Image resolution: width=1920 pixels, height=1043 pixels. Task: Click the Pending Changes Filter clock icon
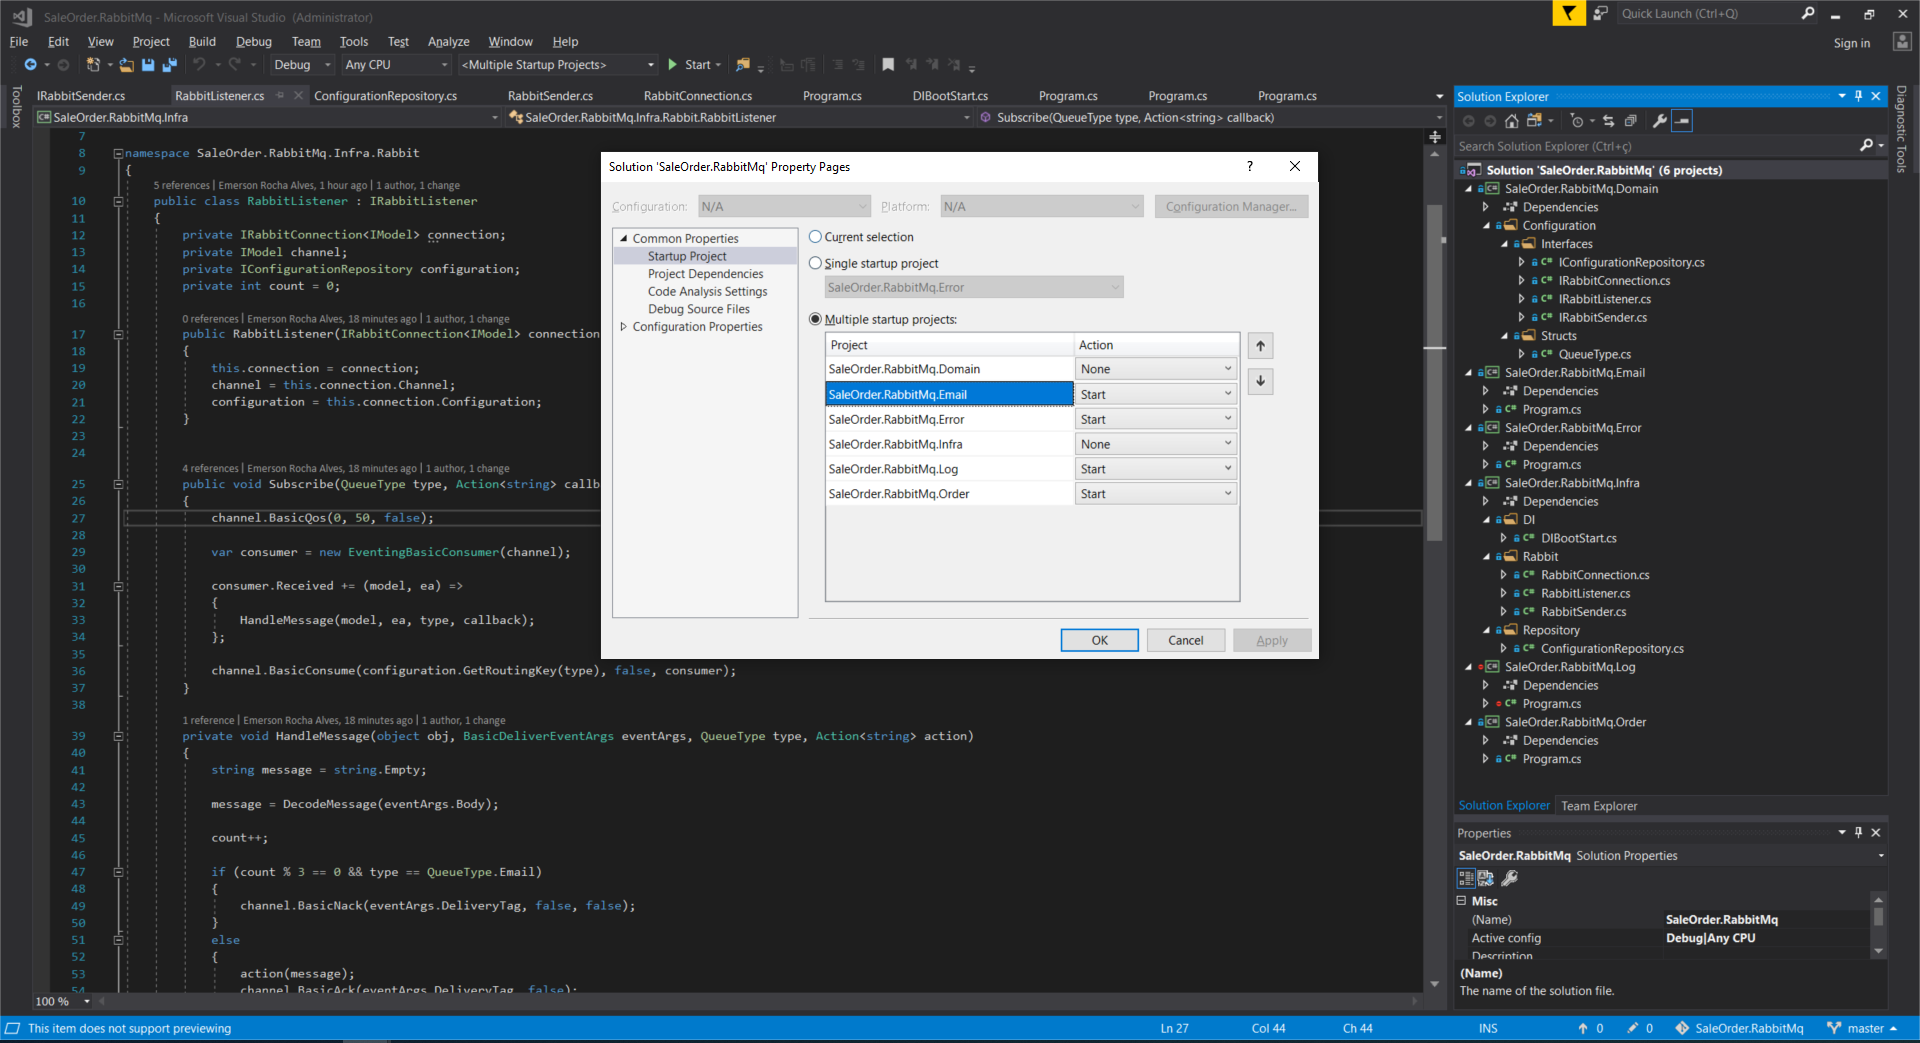click(x=1577, y=121)
